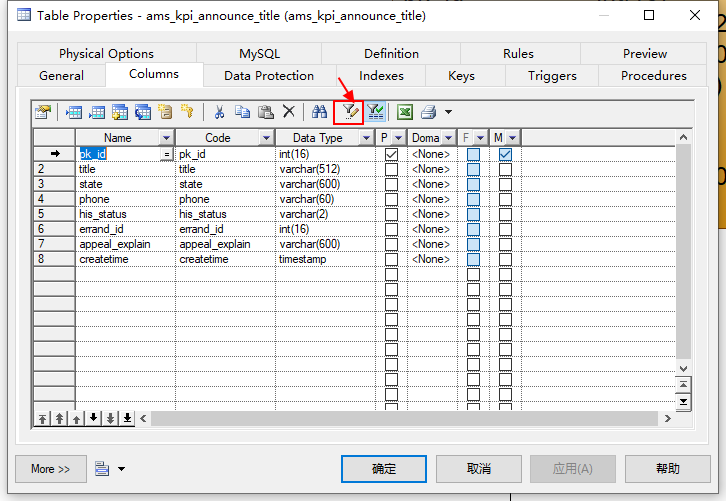Click the Create Key toolbar icon

(188, 112)
